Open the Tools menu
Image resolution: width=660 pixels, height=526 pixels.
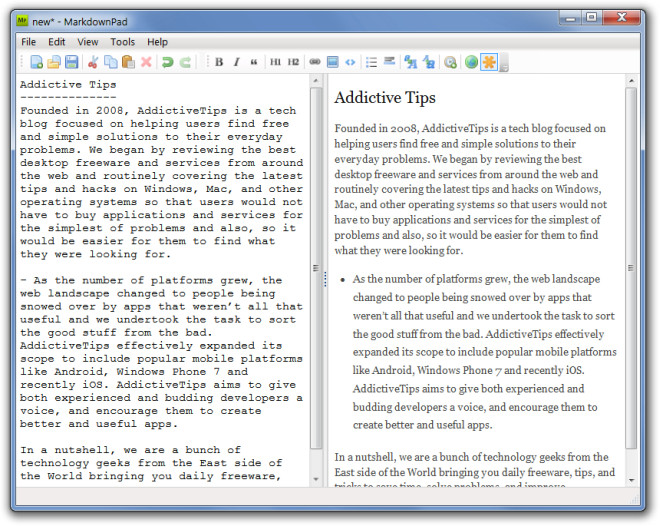pyautogui.click(x=122, y=42)
